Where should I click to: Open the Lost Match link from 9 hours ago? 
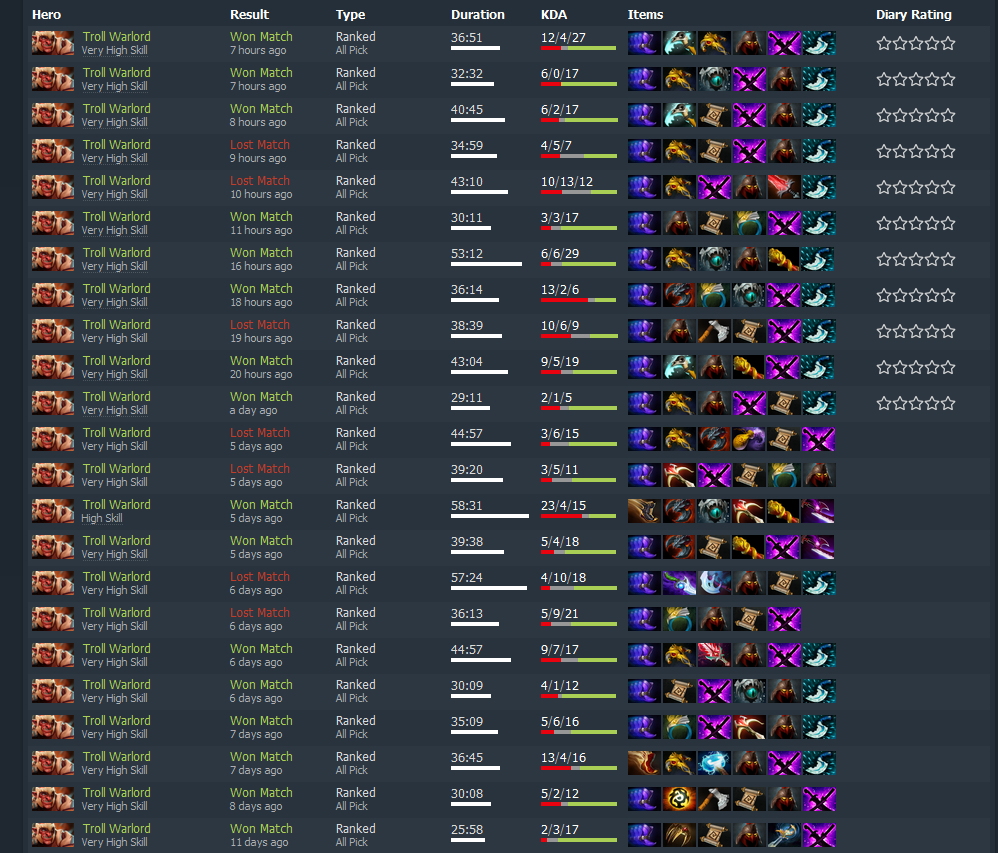pos(260,145)
